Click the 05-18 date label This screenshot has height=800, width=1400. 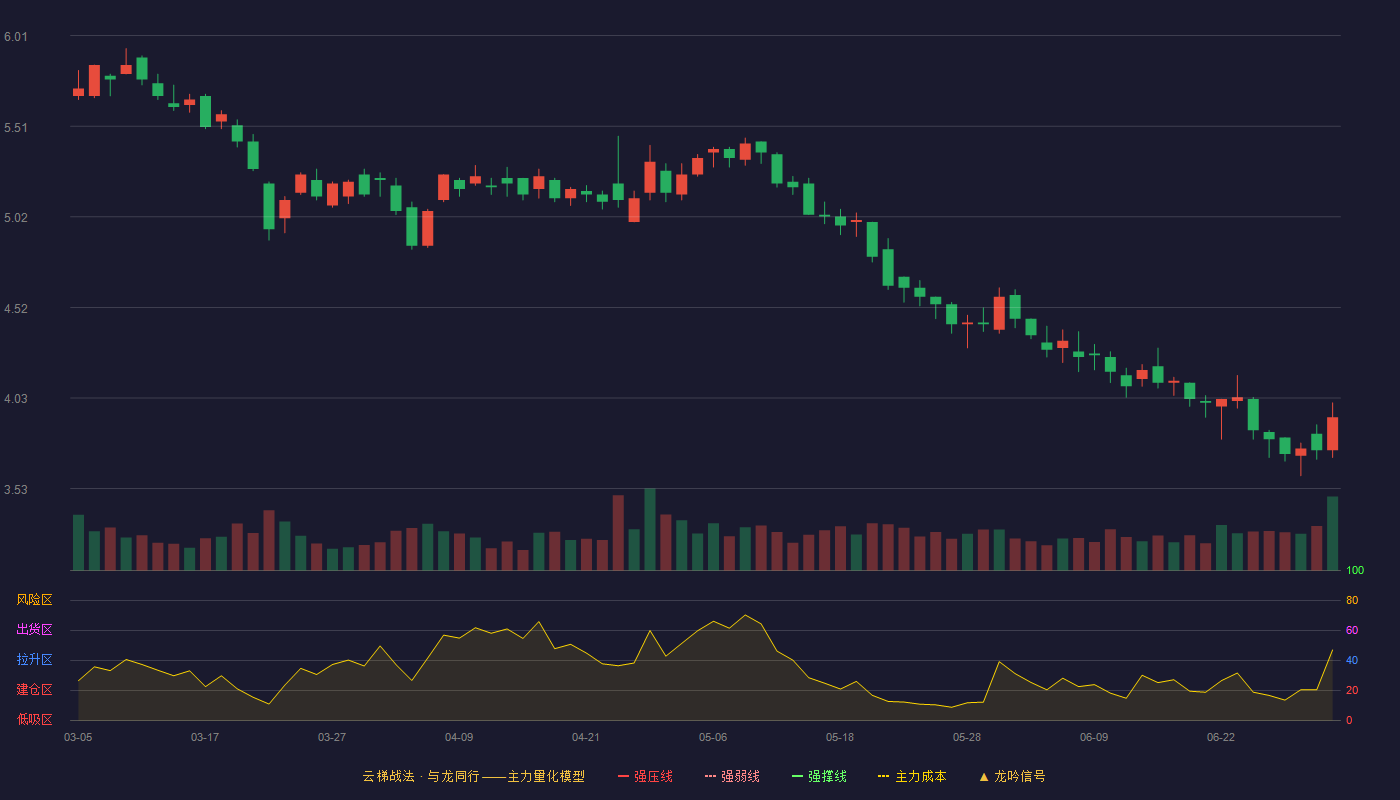[x=840, y=737]
